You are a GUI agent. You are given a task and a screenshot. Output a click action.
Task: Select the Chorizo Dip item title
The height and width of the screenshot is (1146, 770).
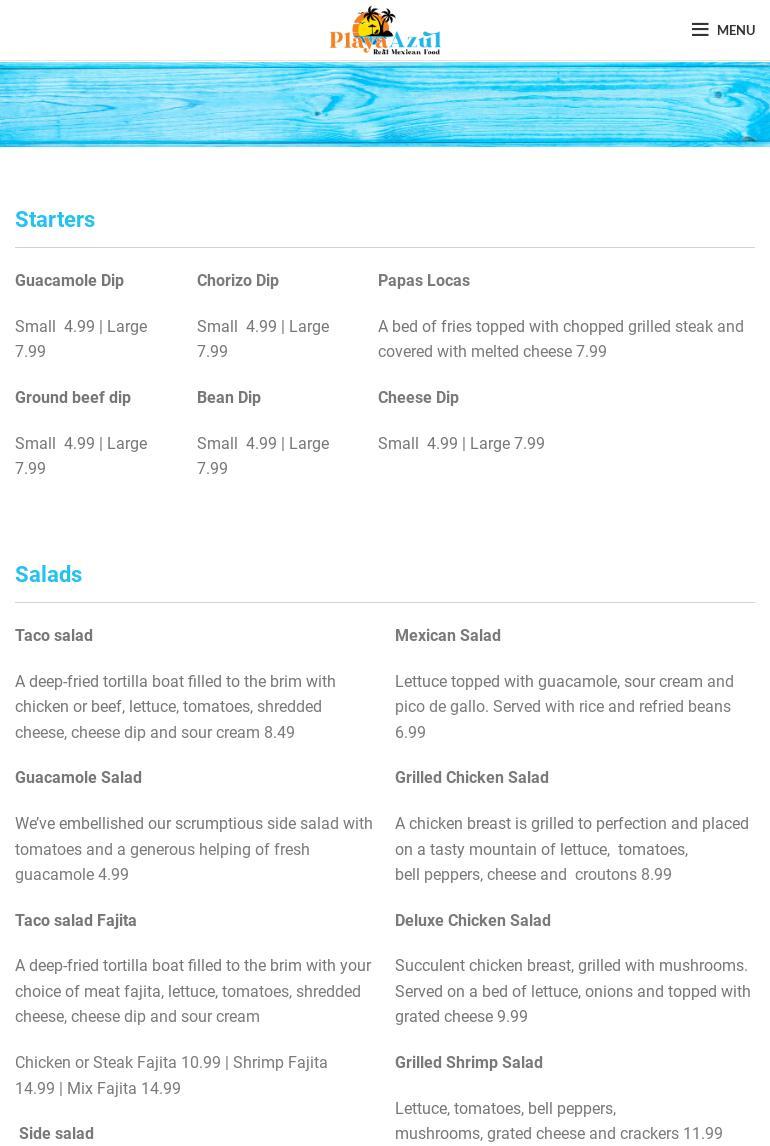click(x=238, y=280)
